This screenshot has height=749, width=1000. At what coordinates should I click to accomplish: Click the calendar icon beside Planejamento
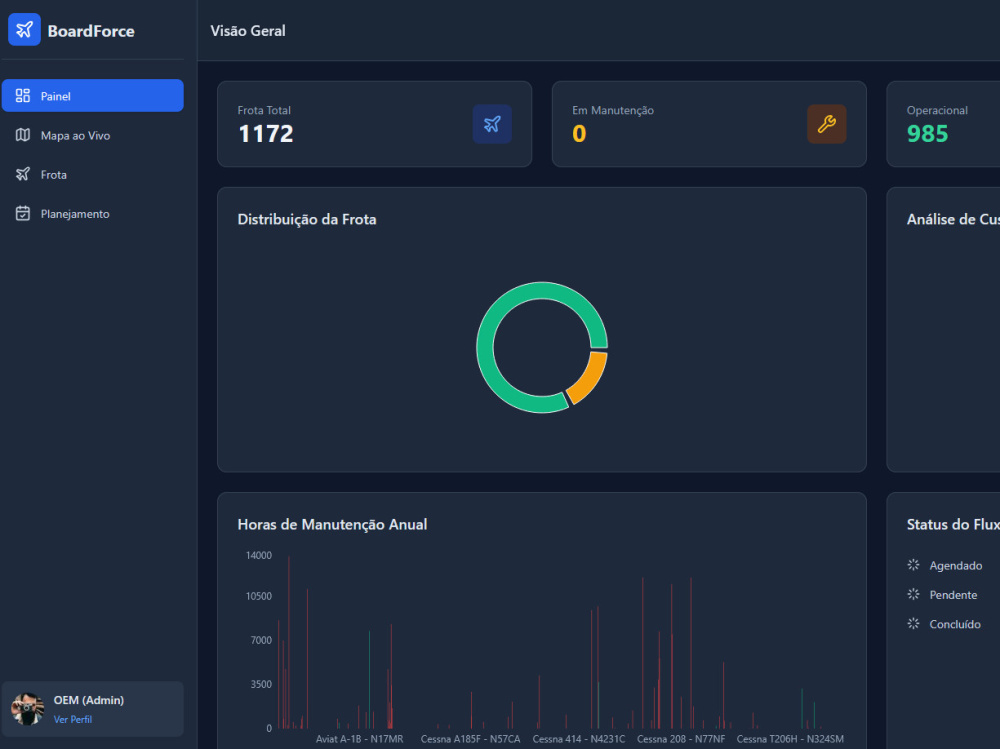pos(23,213)
